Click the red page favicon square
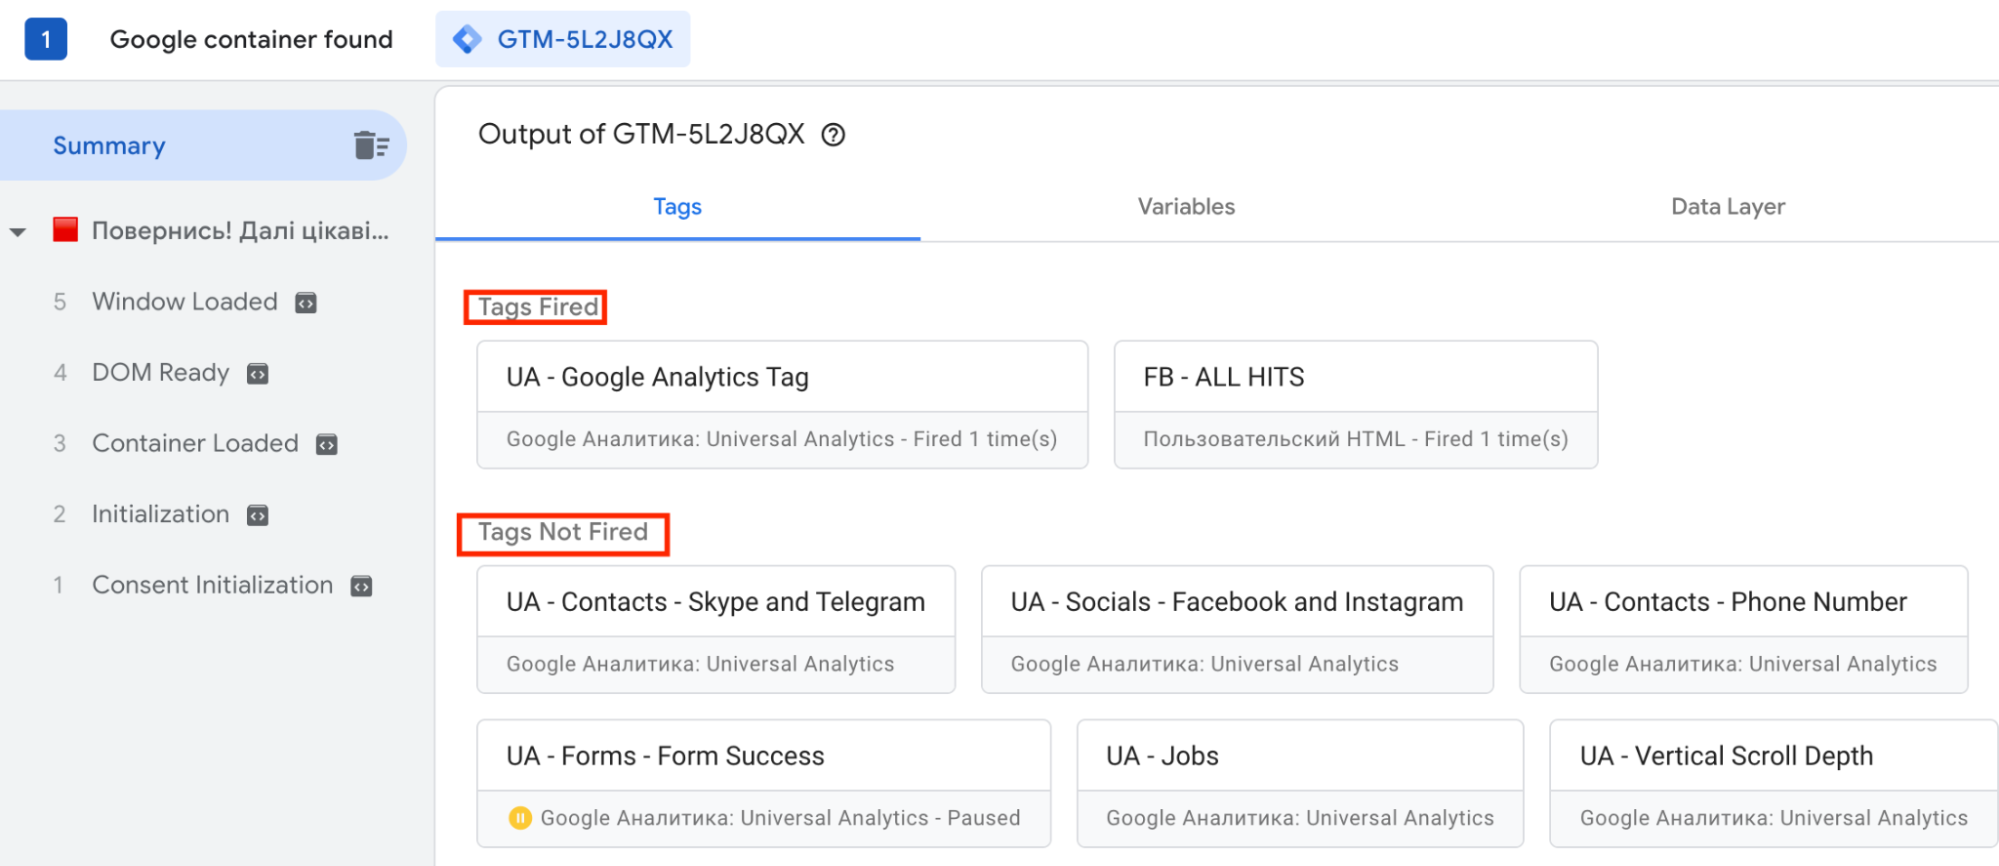1999x866 pixels. 65,230
